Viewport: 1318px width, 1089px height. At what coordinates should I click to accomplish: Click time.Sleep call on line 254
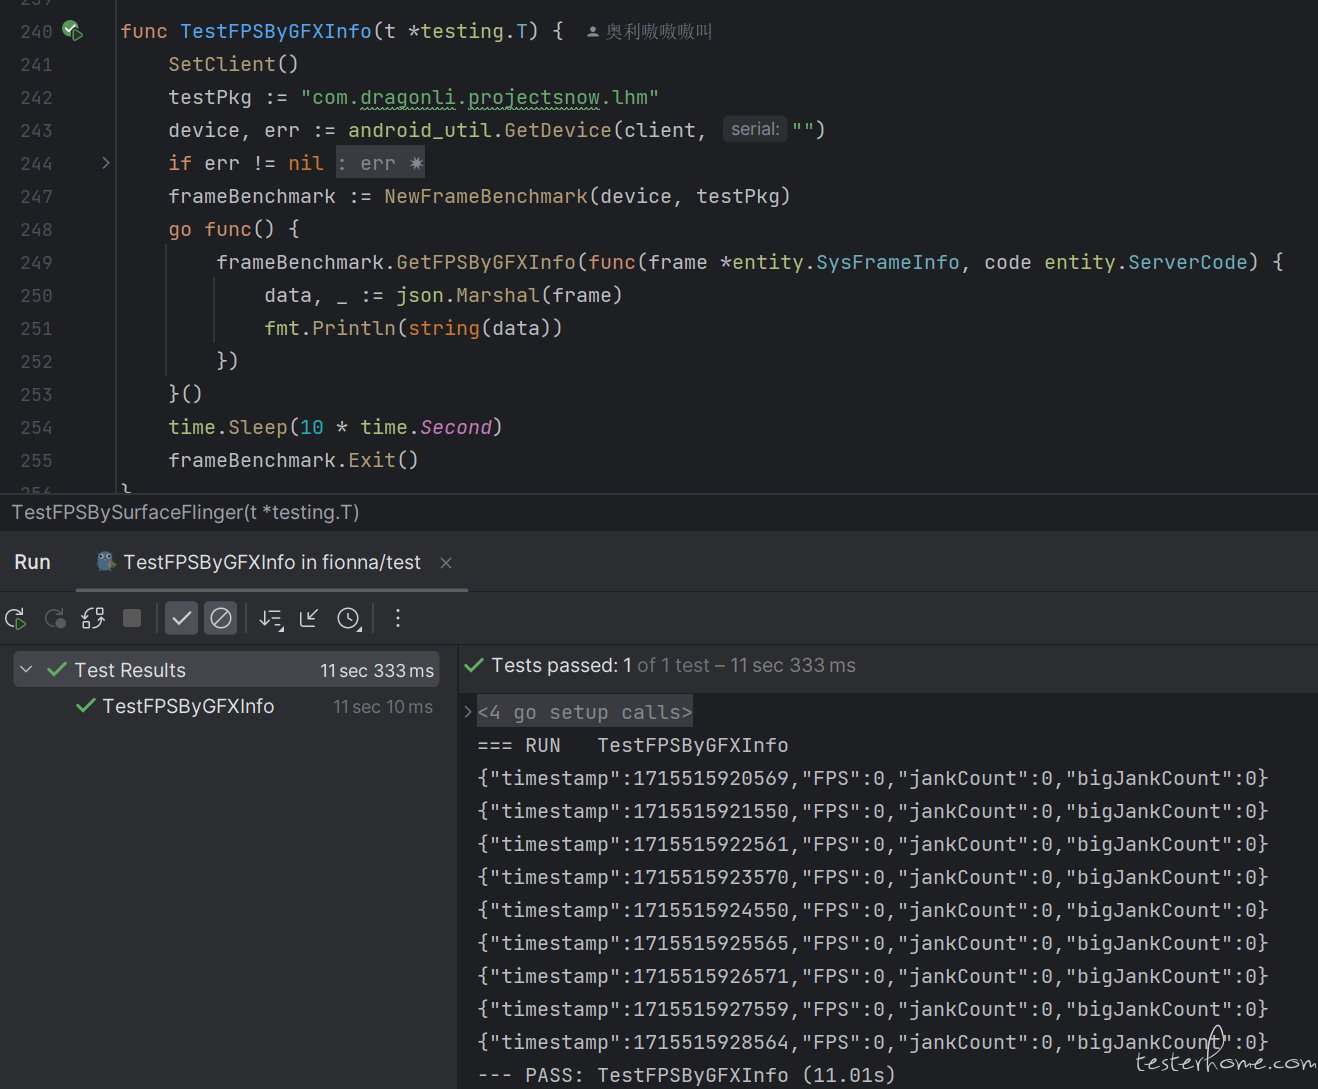click(228, 427)
